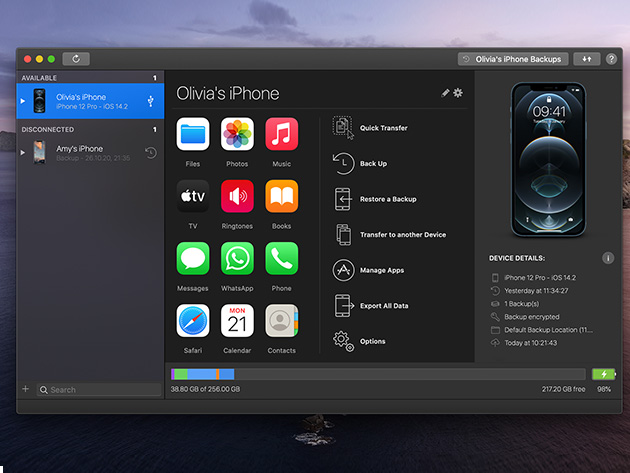Choose Restore a Backup
The image size is (630, 473).
coord(374,199)
